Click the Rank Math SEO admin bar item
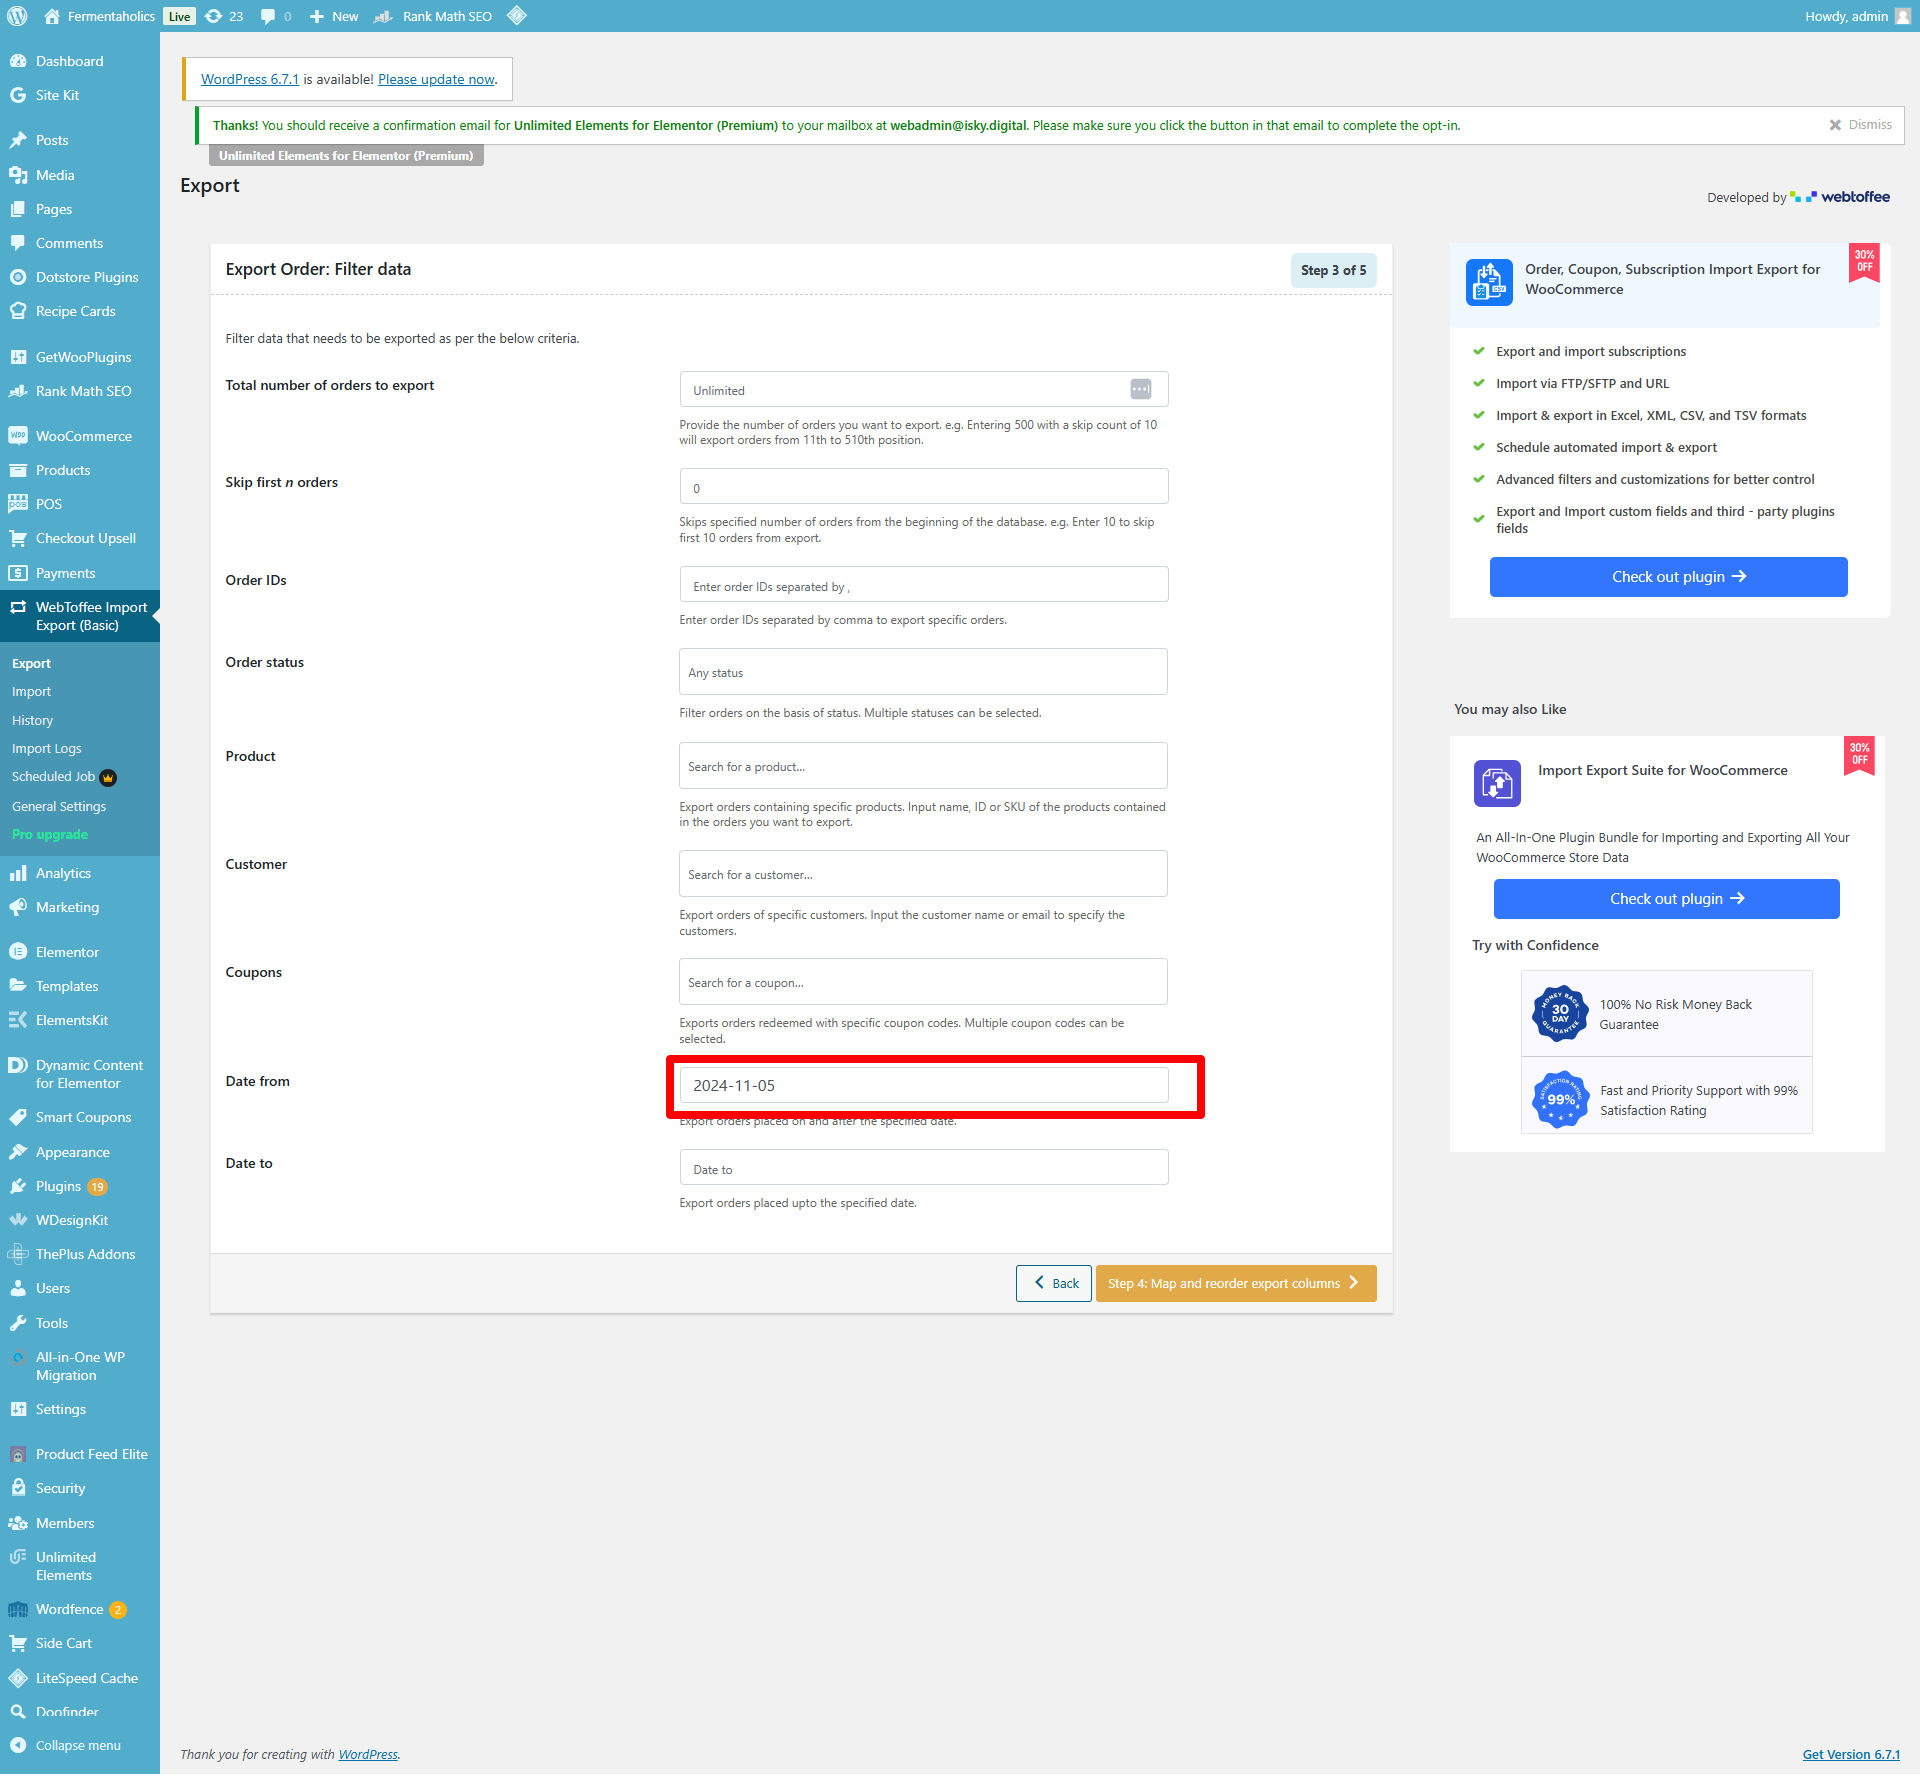1920x1776 pixels. [433, 16]
